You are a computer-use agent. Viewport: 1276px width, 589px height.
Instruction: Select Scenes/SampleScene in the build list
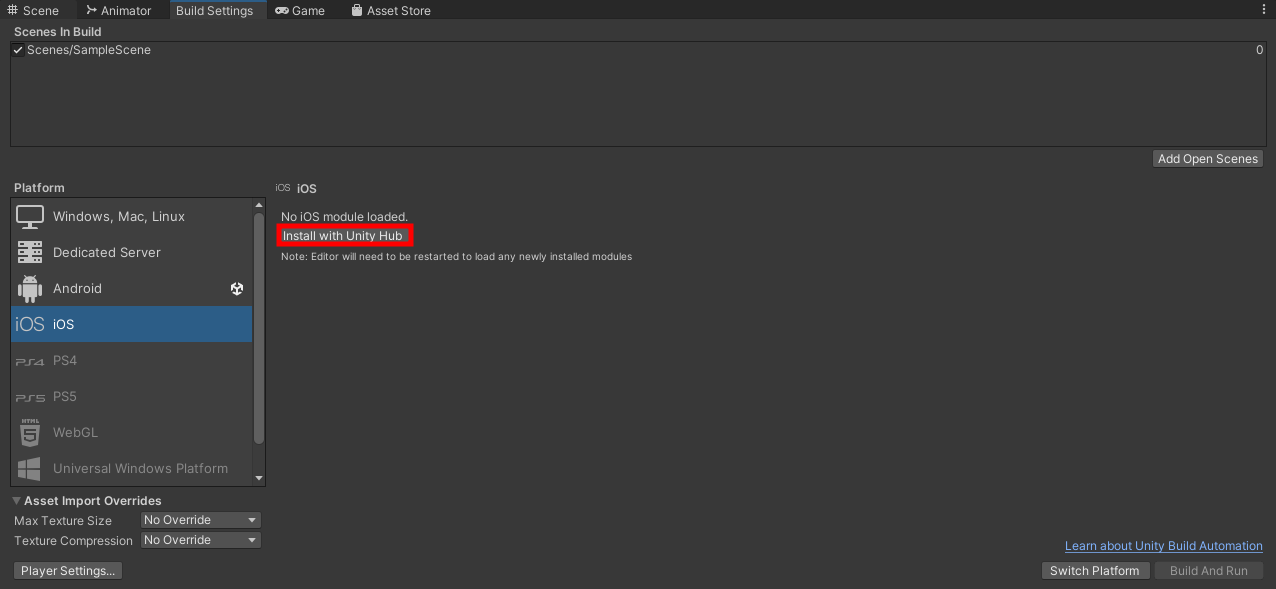(x=638, y=50)
